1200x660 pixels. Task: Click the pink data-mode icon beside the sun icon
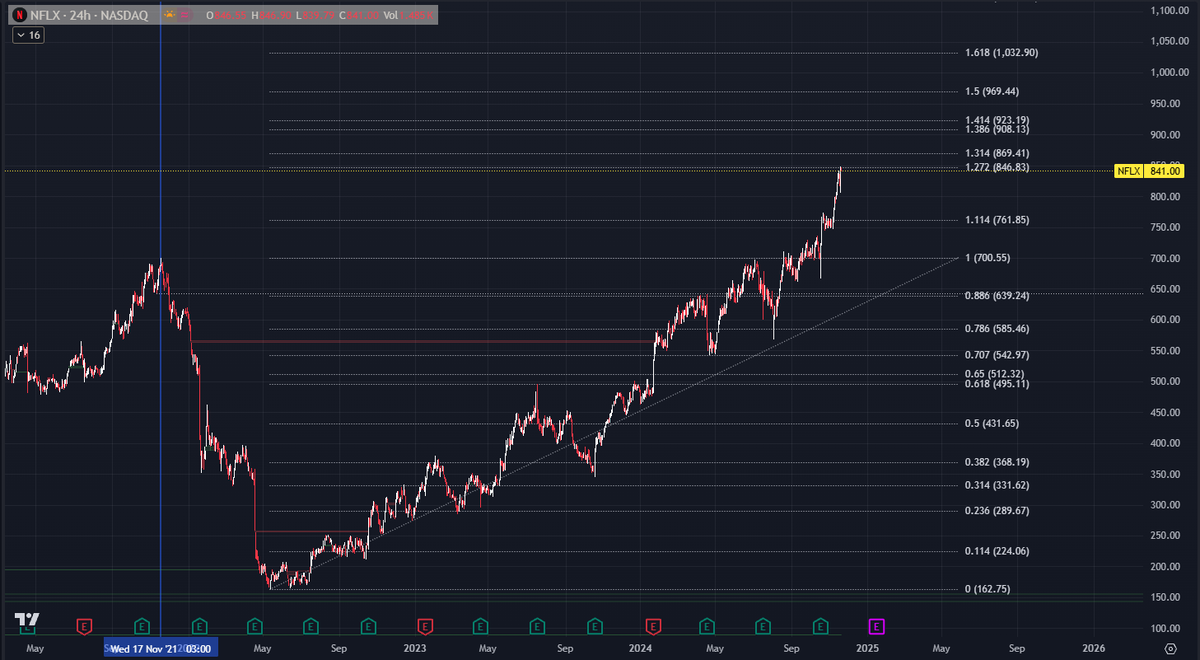pyautogui.click(x=184, y=15)
